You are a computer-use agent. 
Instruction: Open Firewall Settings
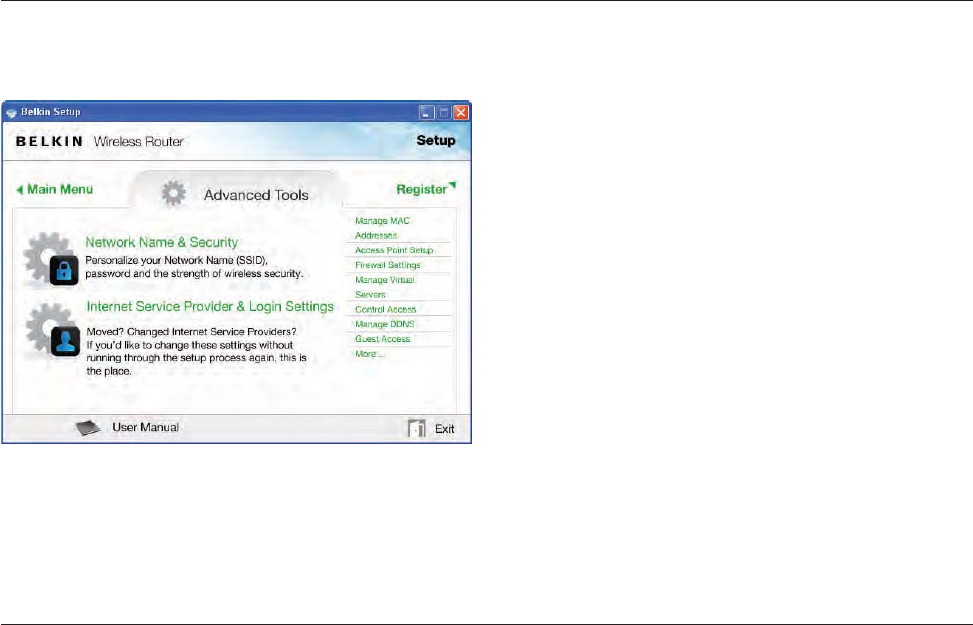click(x=388, y=265)
